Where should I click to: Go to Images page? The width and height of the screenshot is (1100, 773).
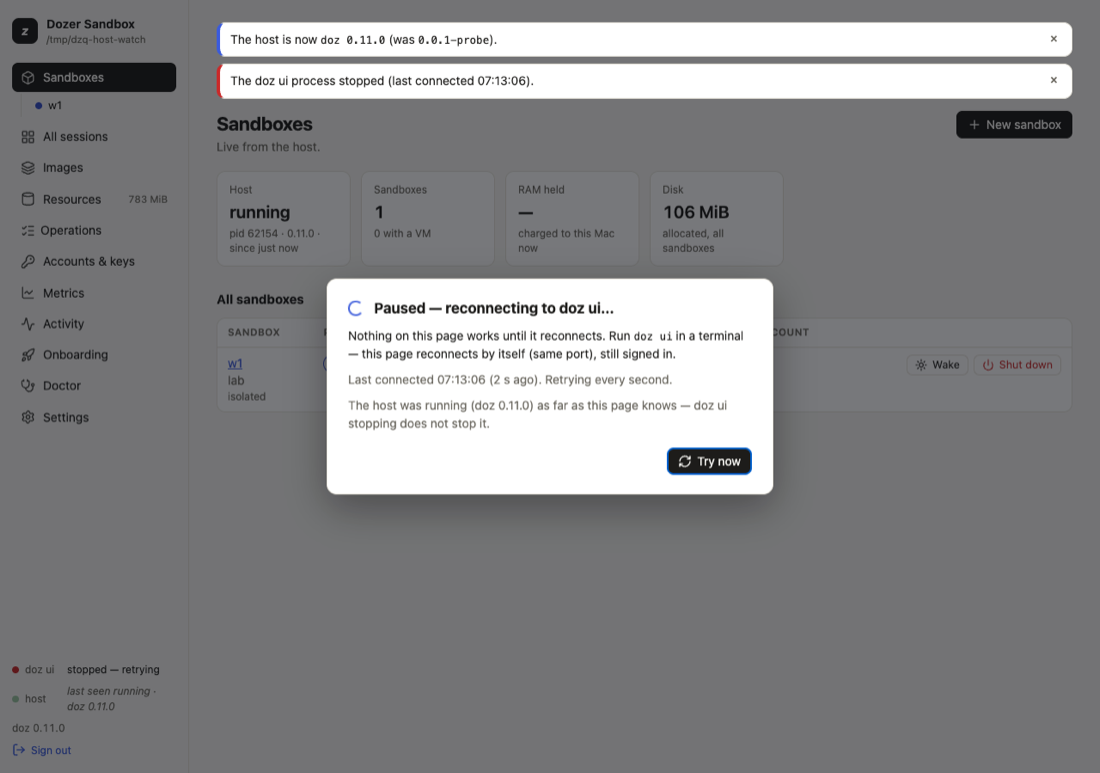94,168
